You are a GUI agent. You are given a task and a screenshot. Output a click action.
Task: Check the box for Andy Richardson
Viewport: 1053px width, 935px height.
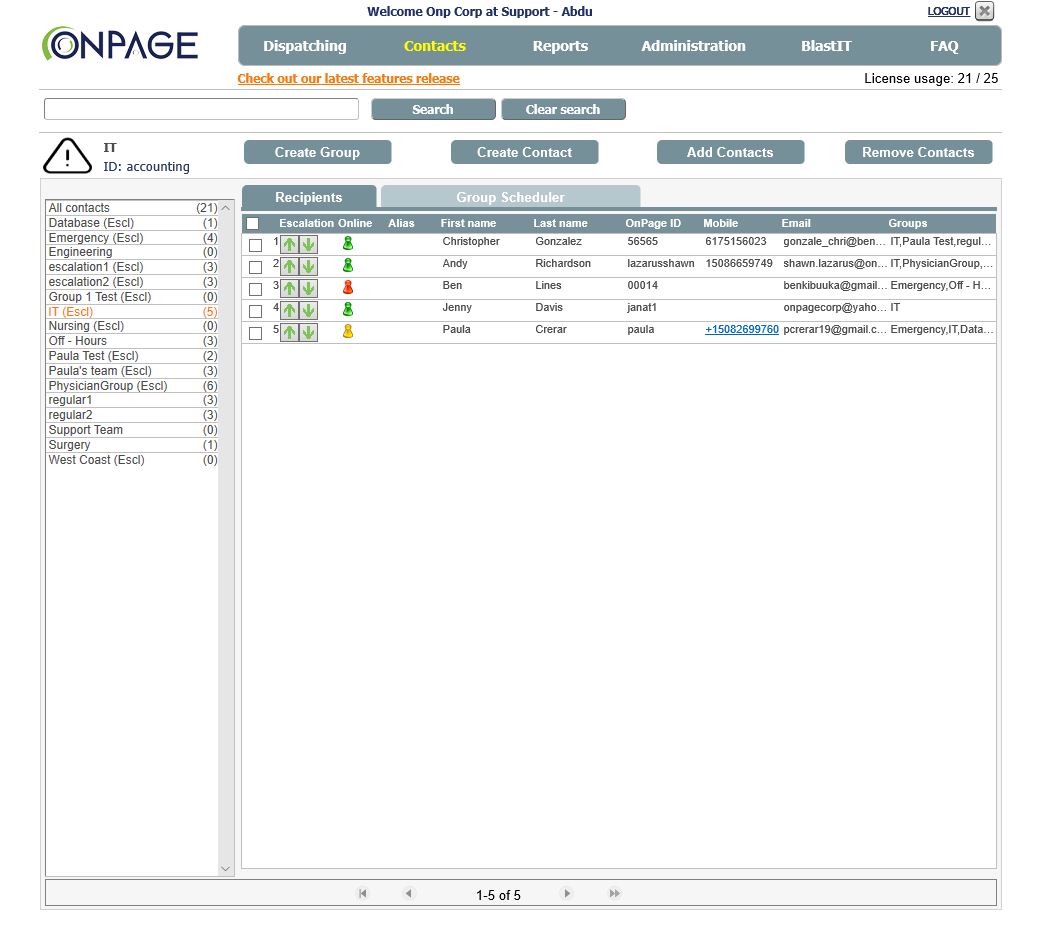255,267
